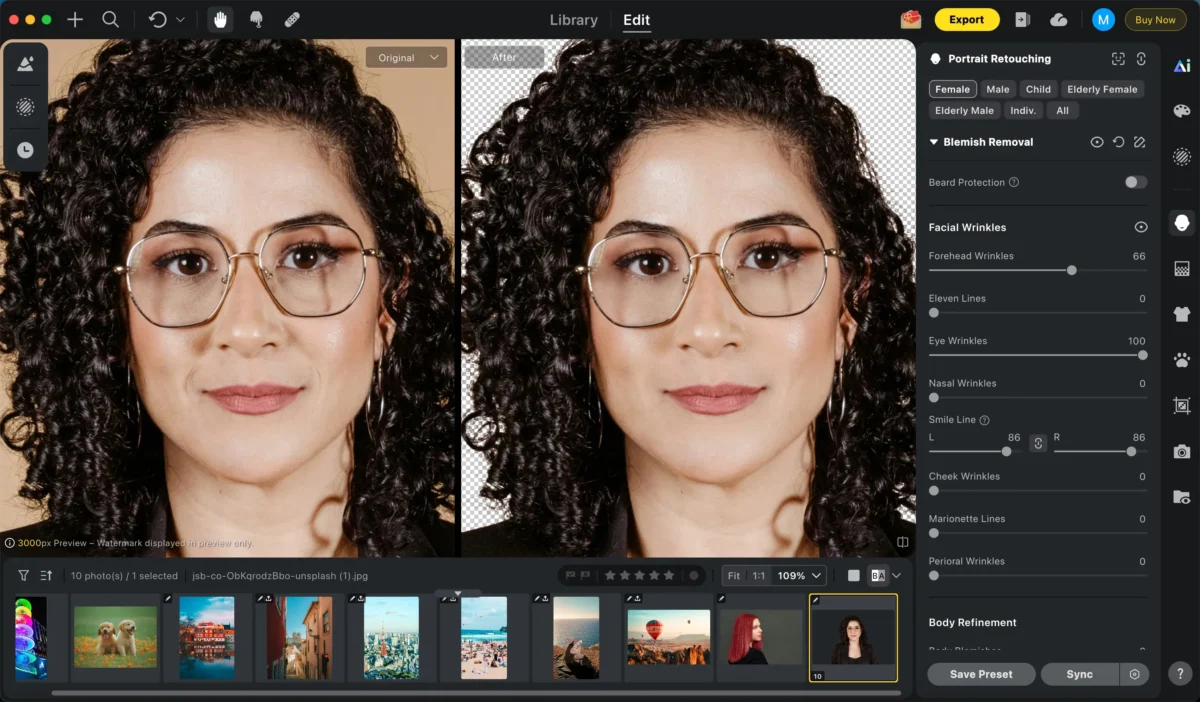Click the cloud icon in top bar

(1058, 19)
